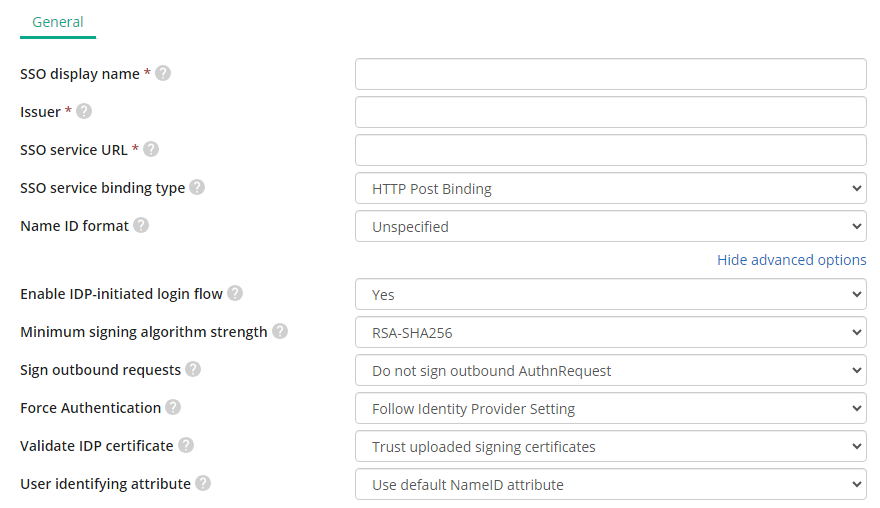The width and height of the screenshot is (880, 508).
Task: Click the SSO display name text field
Action: (611, 74)
